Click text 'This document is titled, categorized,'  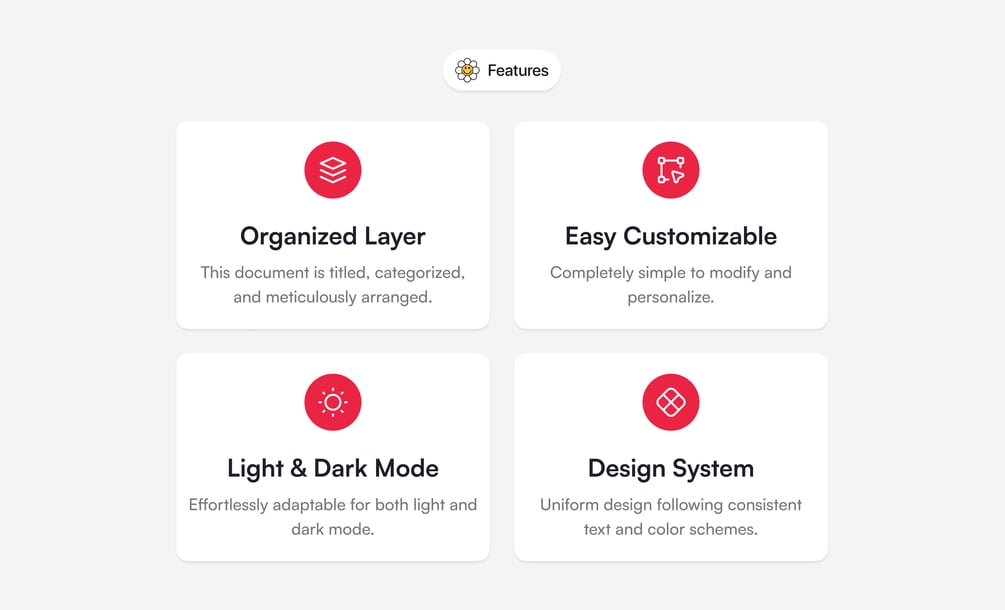(333, 272)
